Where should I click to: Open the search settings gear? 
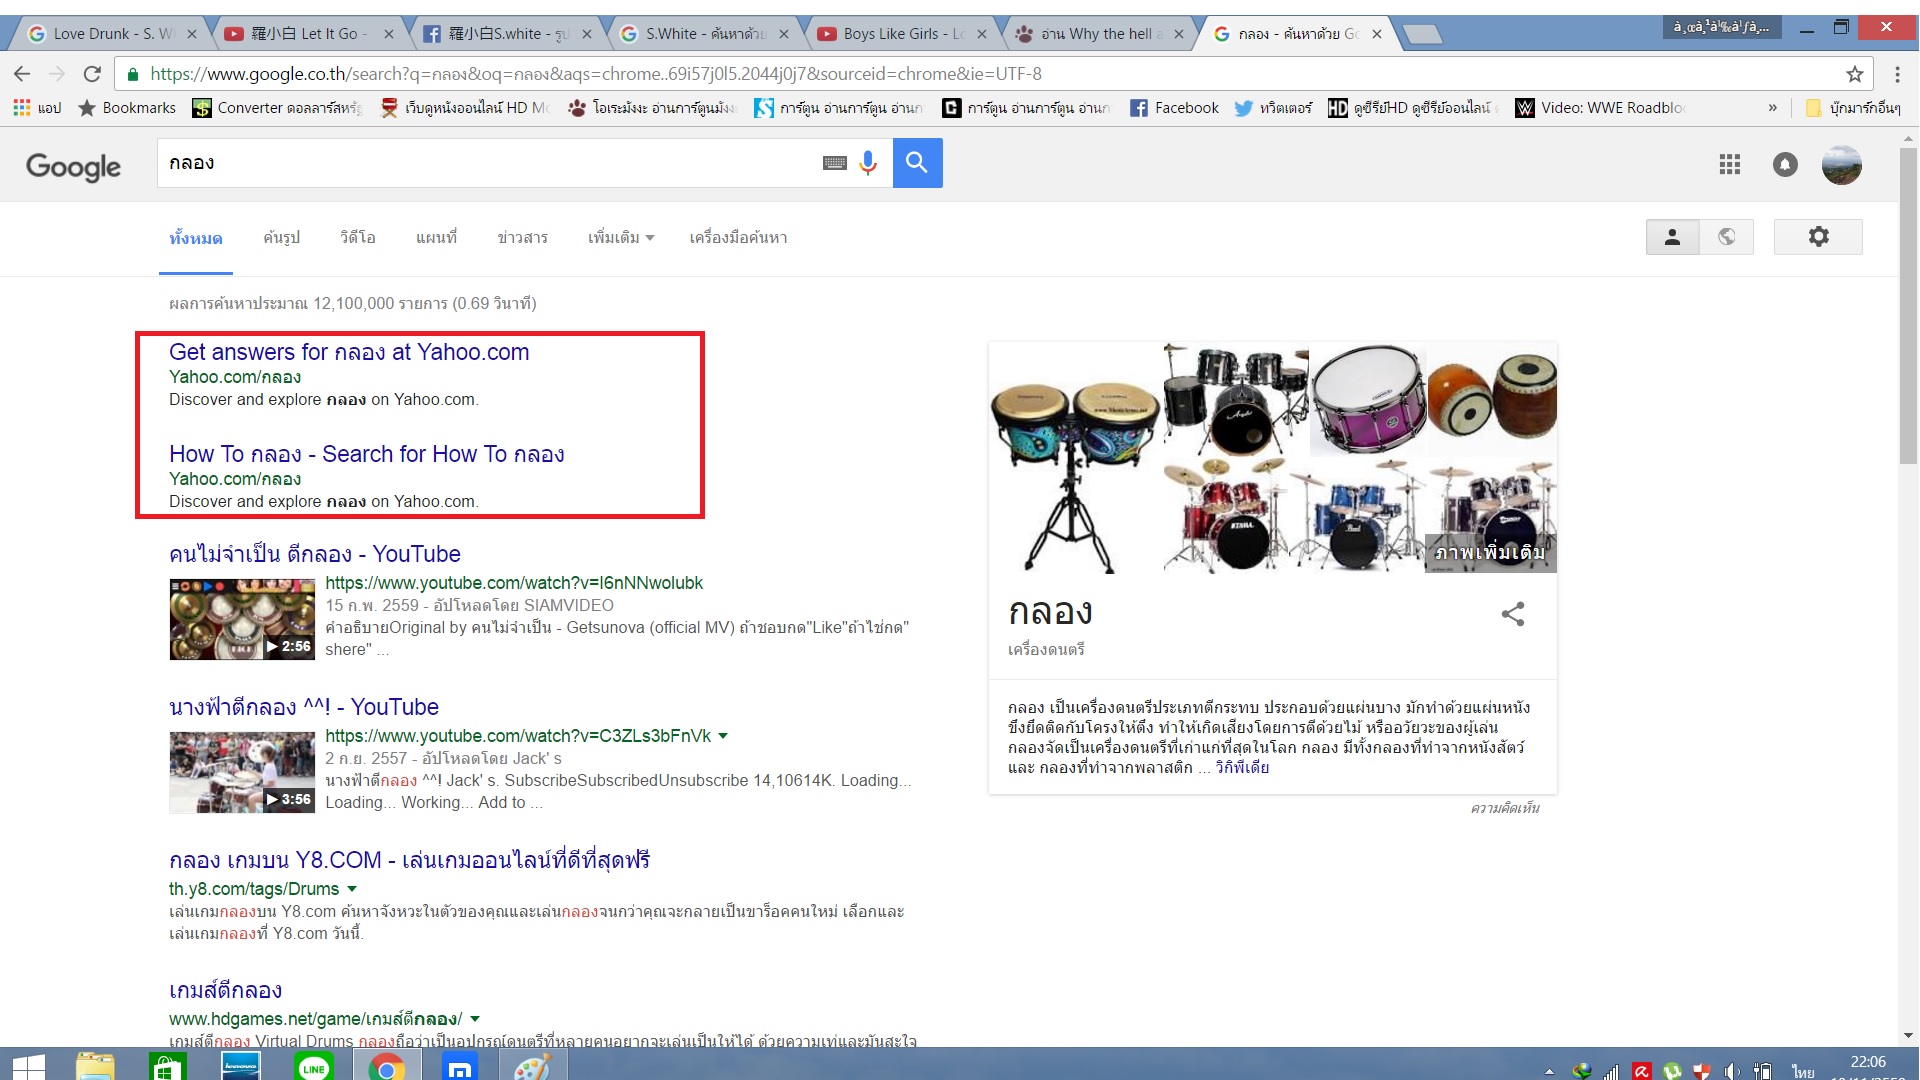(x=1818, y=237)
